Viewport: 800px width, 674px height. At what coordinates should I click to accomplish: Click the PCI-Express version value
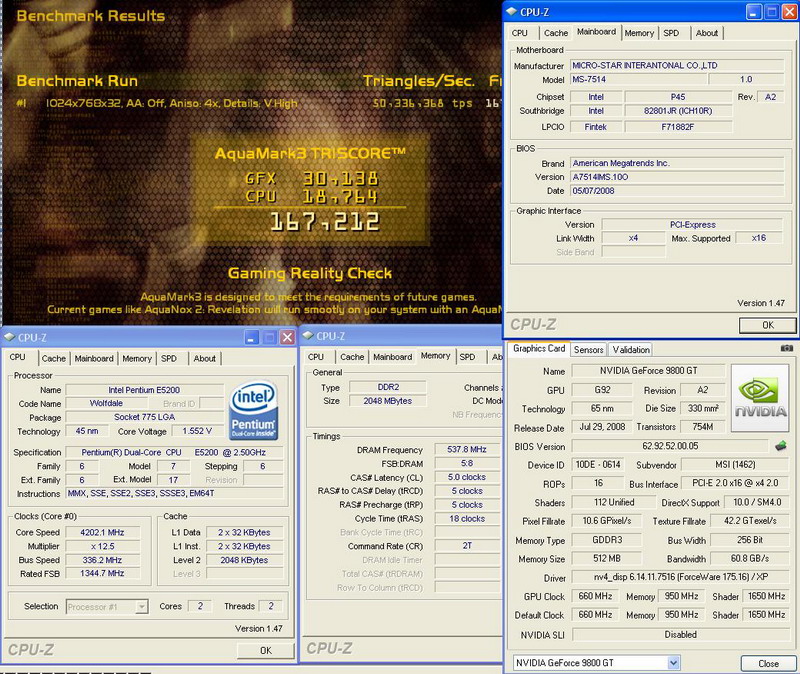(x=692, y=224)
